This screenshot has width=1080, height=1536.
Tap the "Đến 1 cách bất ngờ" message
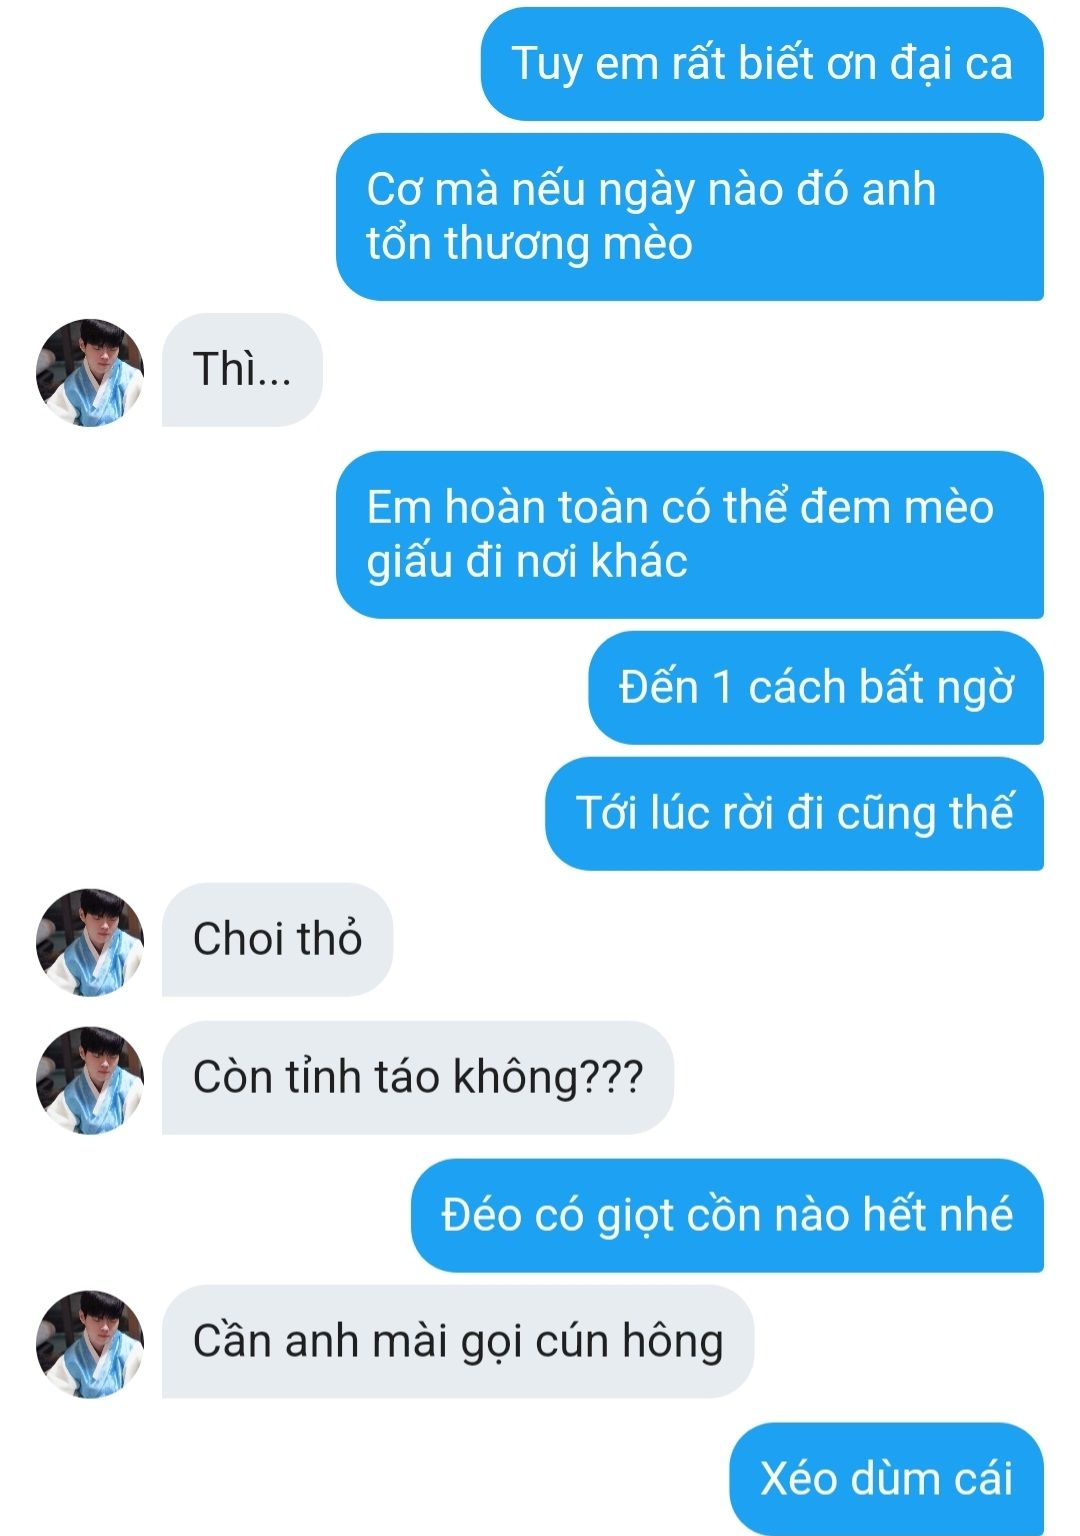816,688
